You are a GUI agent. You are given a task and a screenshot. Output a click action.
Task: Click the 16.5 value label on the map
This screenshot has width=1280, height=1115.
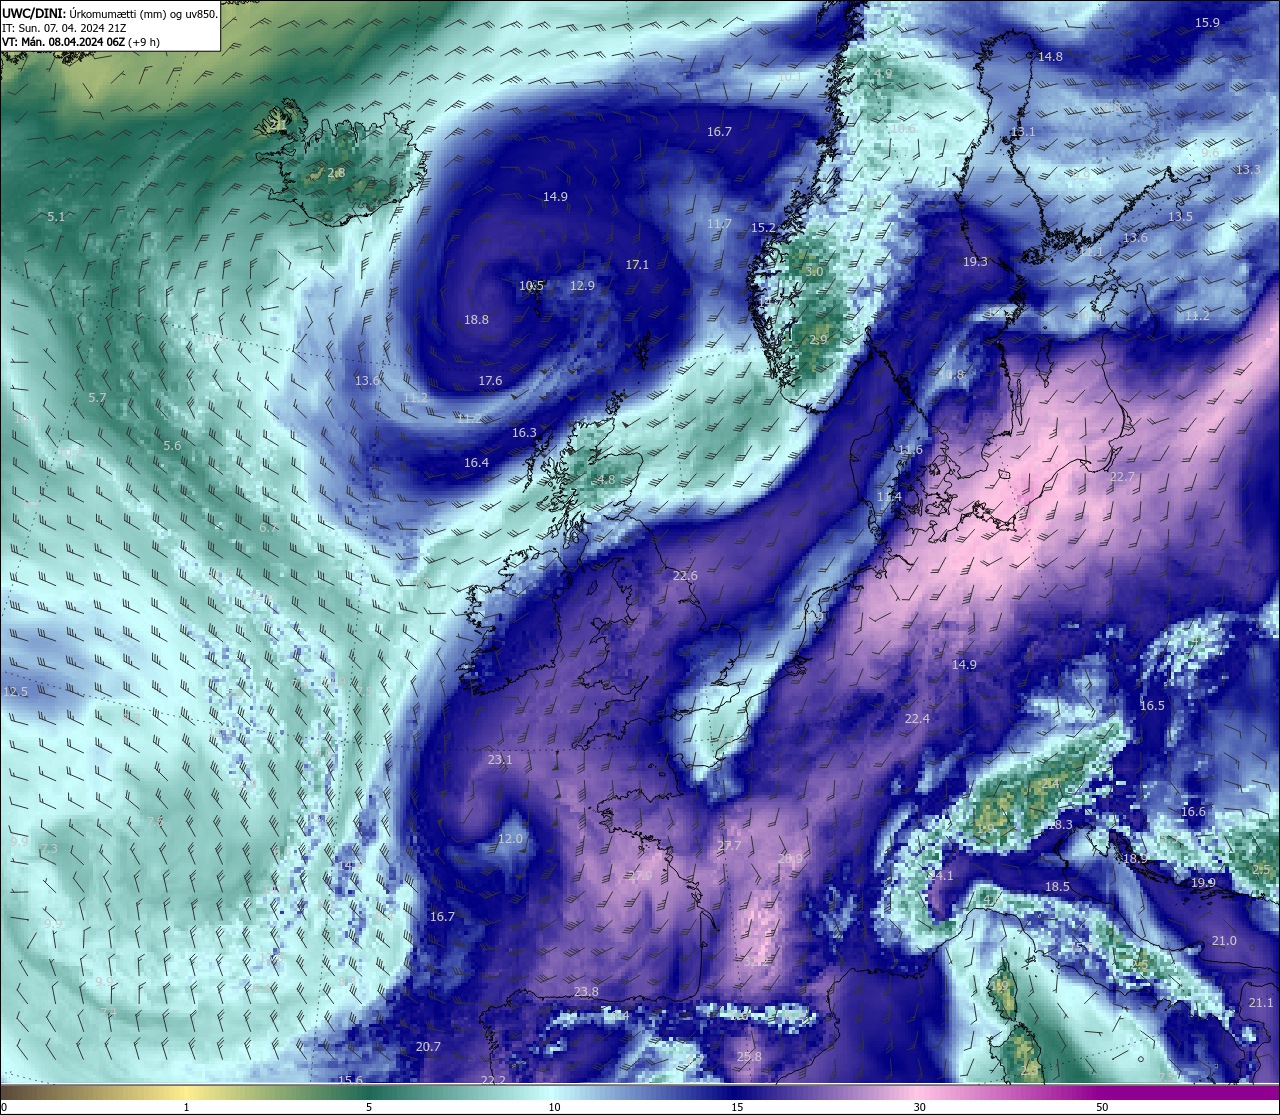point(1152,706)
